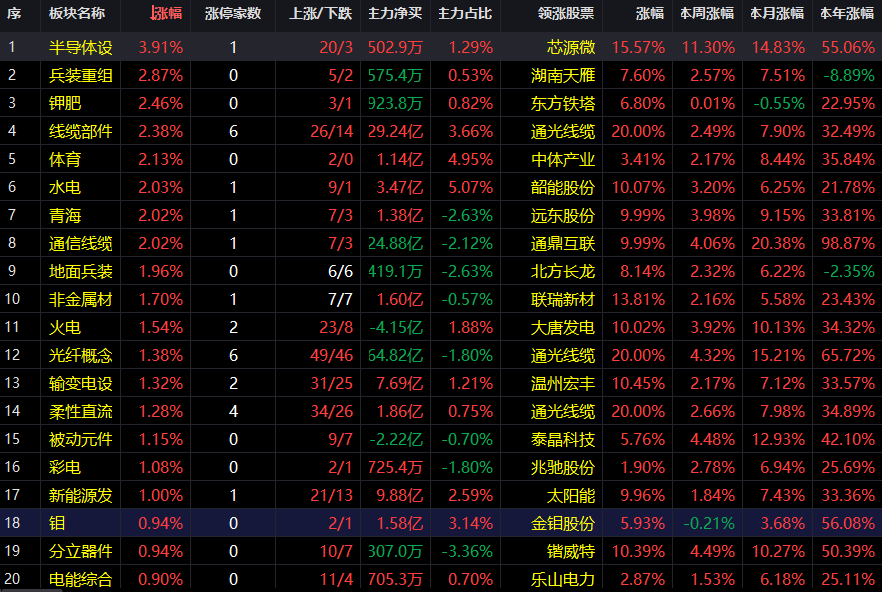The image size is (882, 592).
Task: Click leading stock 温州宏丰
Action: click(562, 384)
